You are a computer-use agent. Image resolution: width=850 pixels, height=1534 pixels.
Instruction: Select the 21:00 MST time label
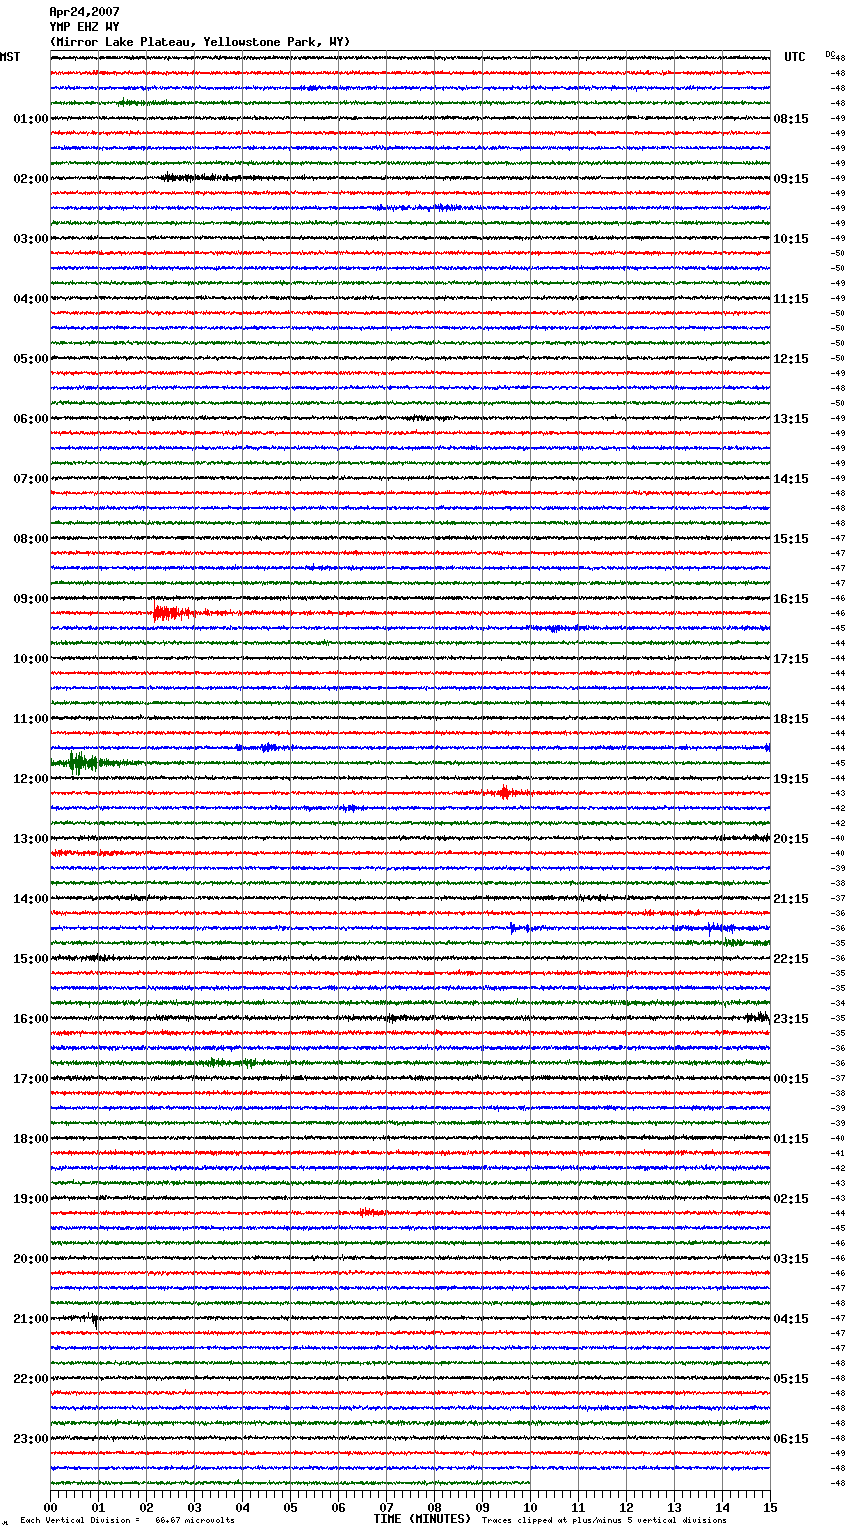click(x=31, y=1319)
